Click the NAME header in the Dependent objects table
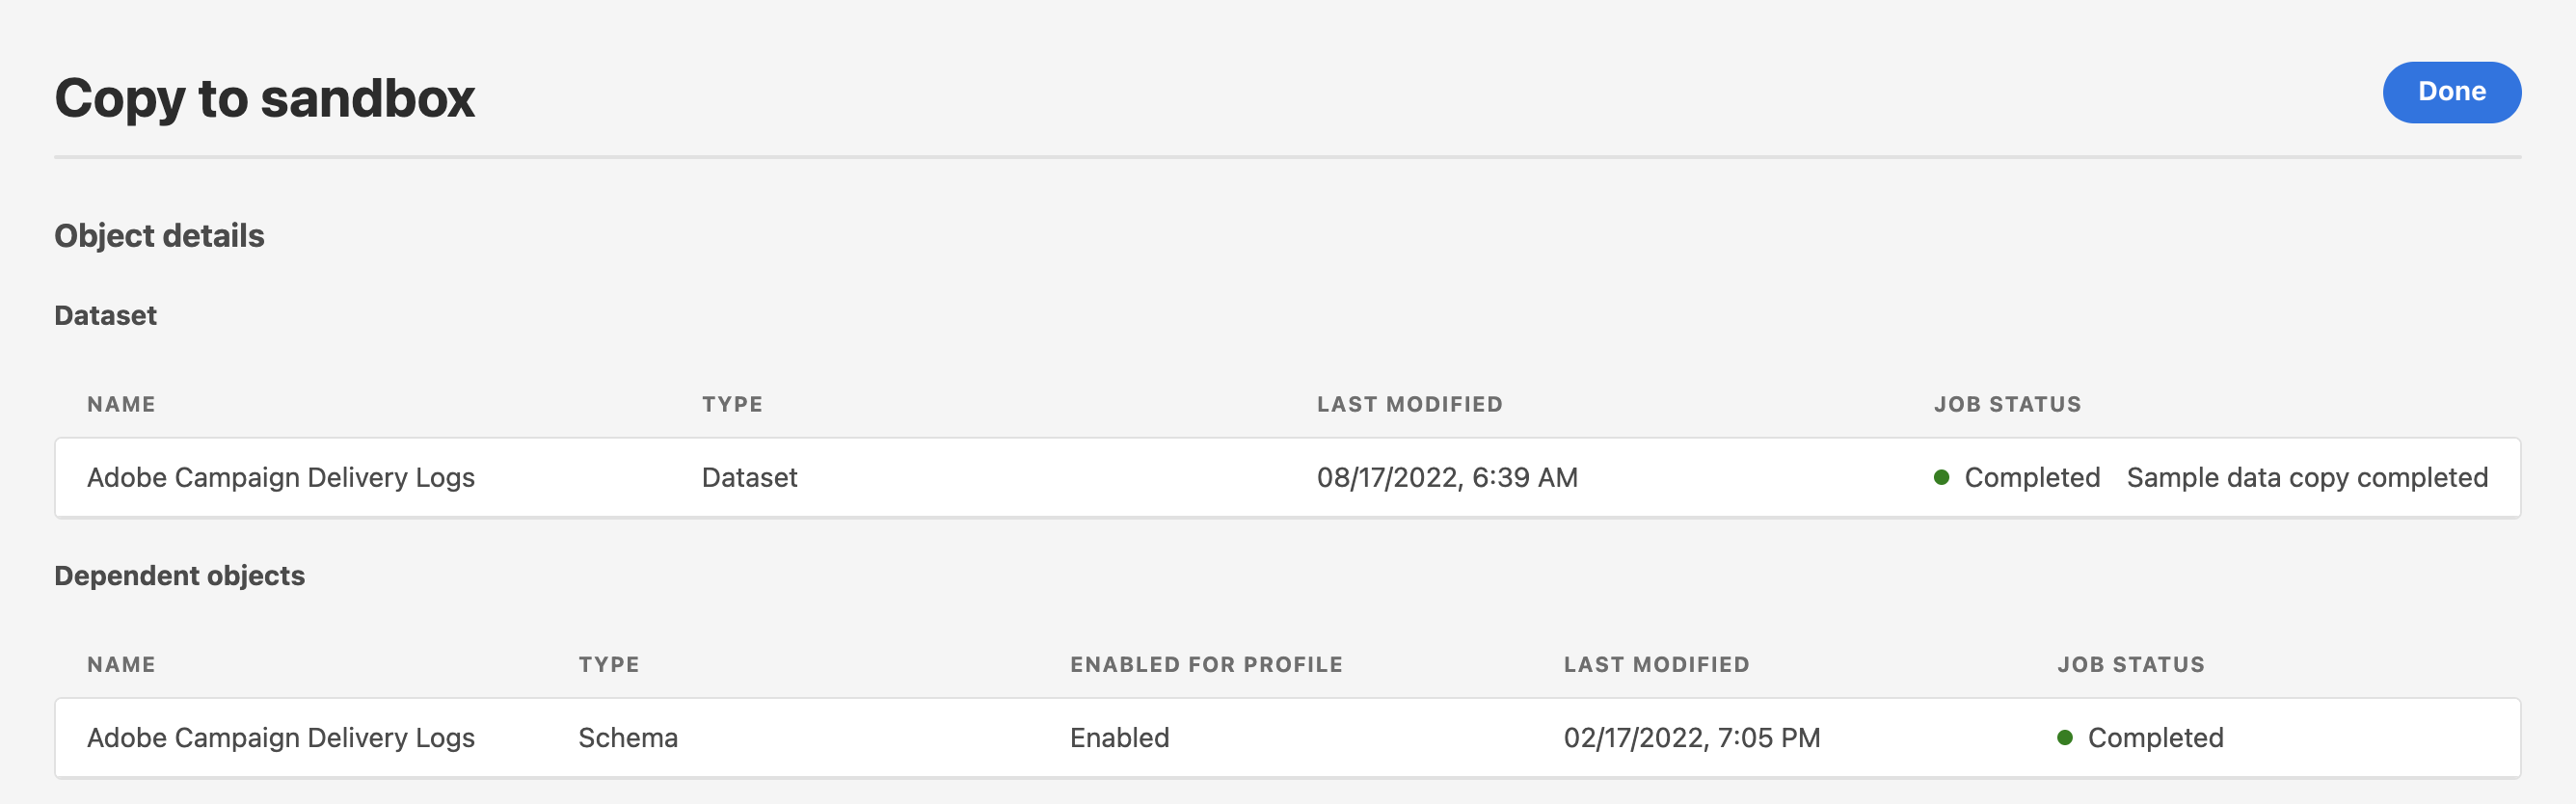The height and width of the screenshot is (804, 2576). point(121,664)
